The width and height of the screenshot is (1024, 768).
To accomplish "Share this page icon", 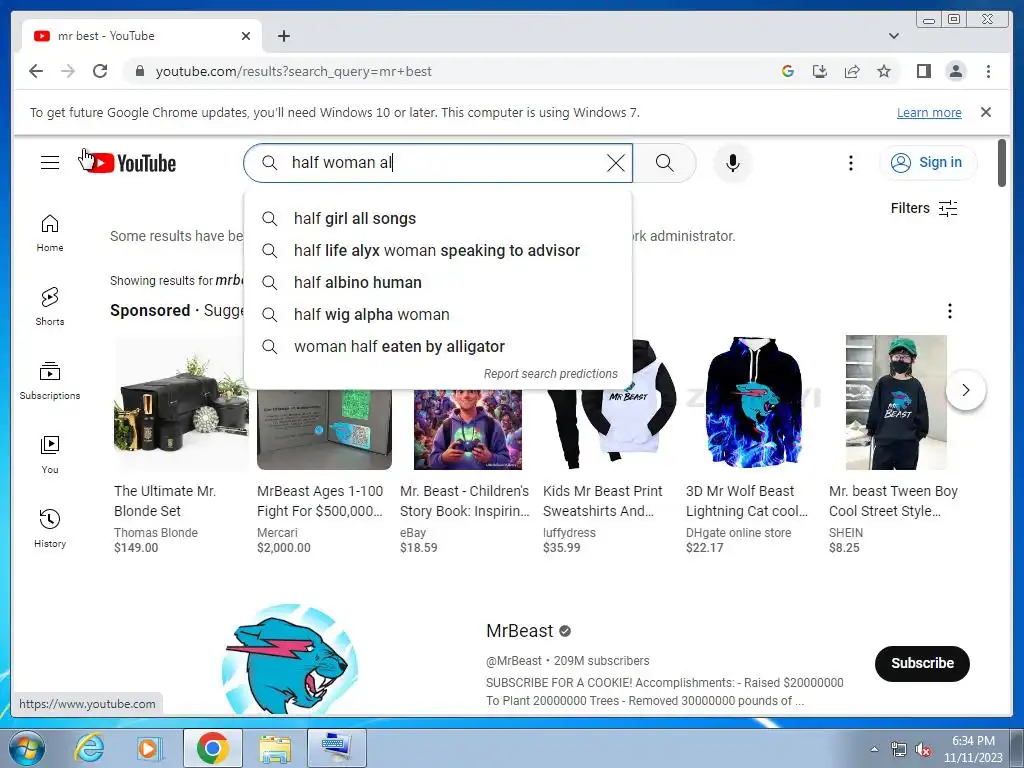I will [x=852, y=71].
